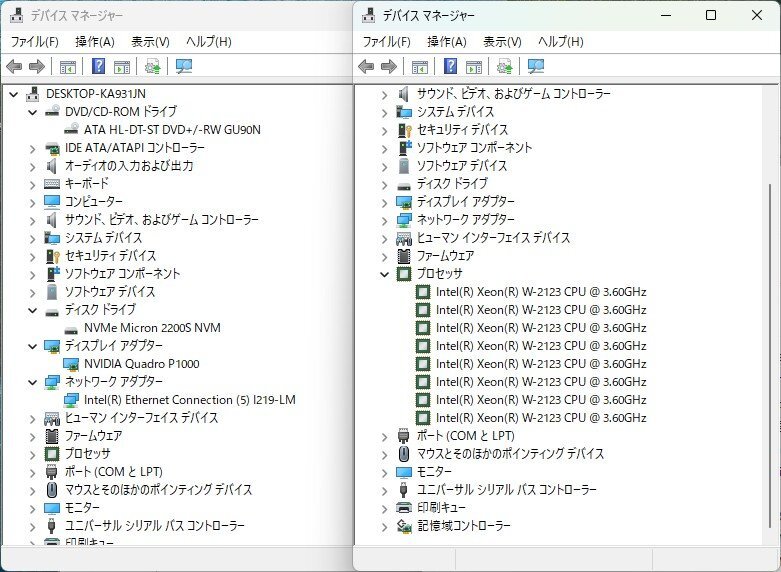Click mouse icon for マウス category in right window
The image size is (781, 572).
pos(404,454)
